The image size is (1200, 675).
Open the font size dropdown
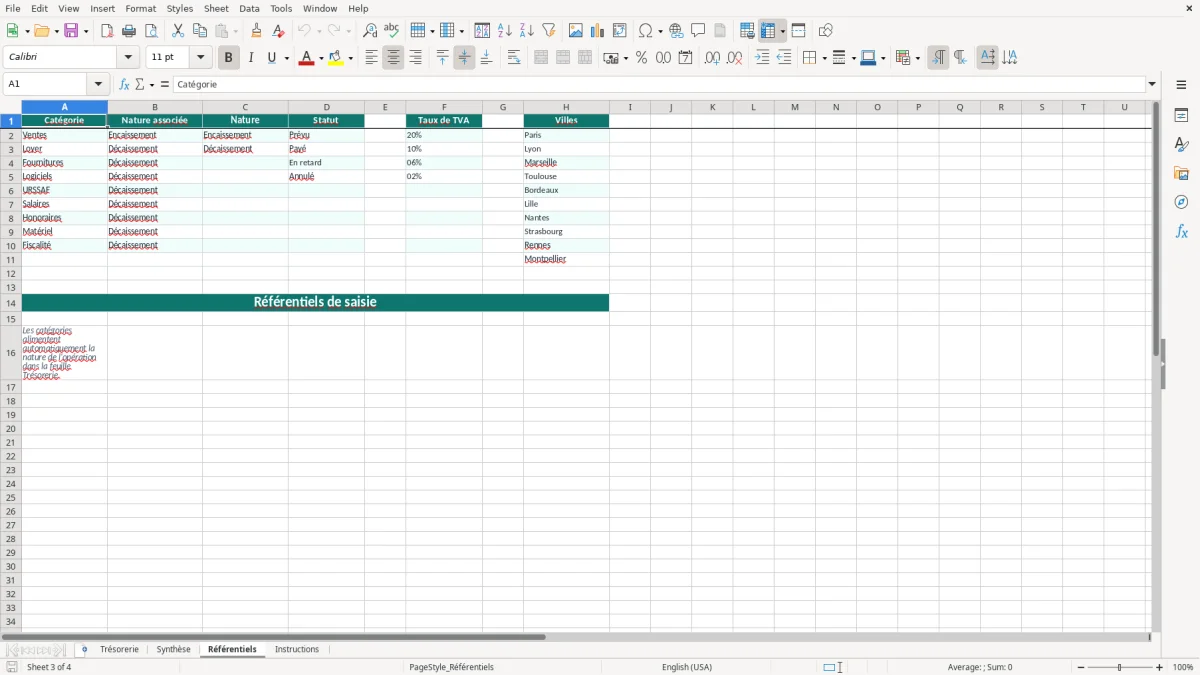coord(200,58)
